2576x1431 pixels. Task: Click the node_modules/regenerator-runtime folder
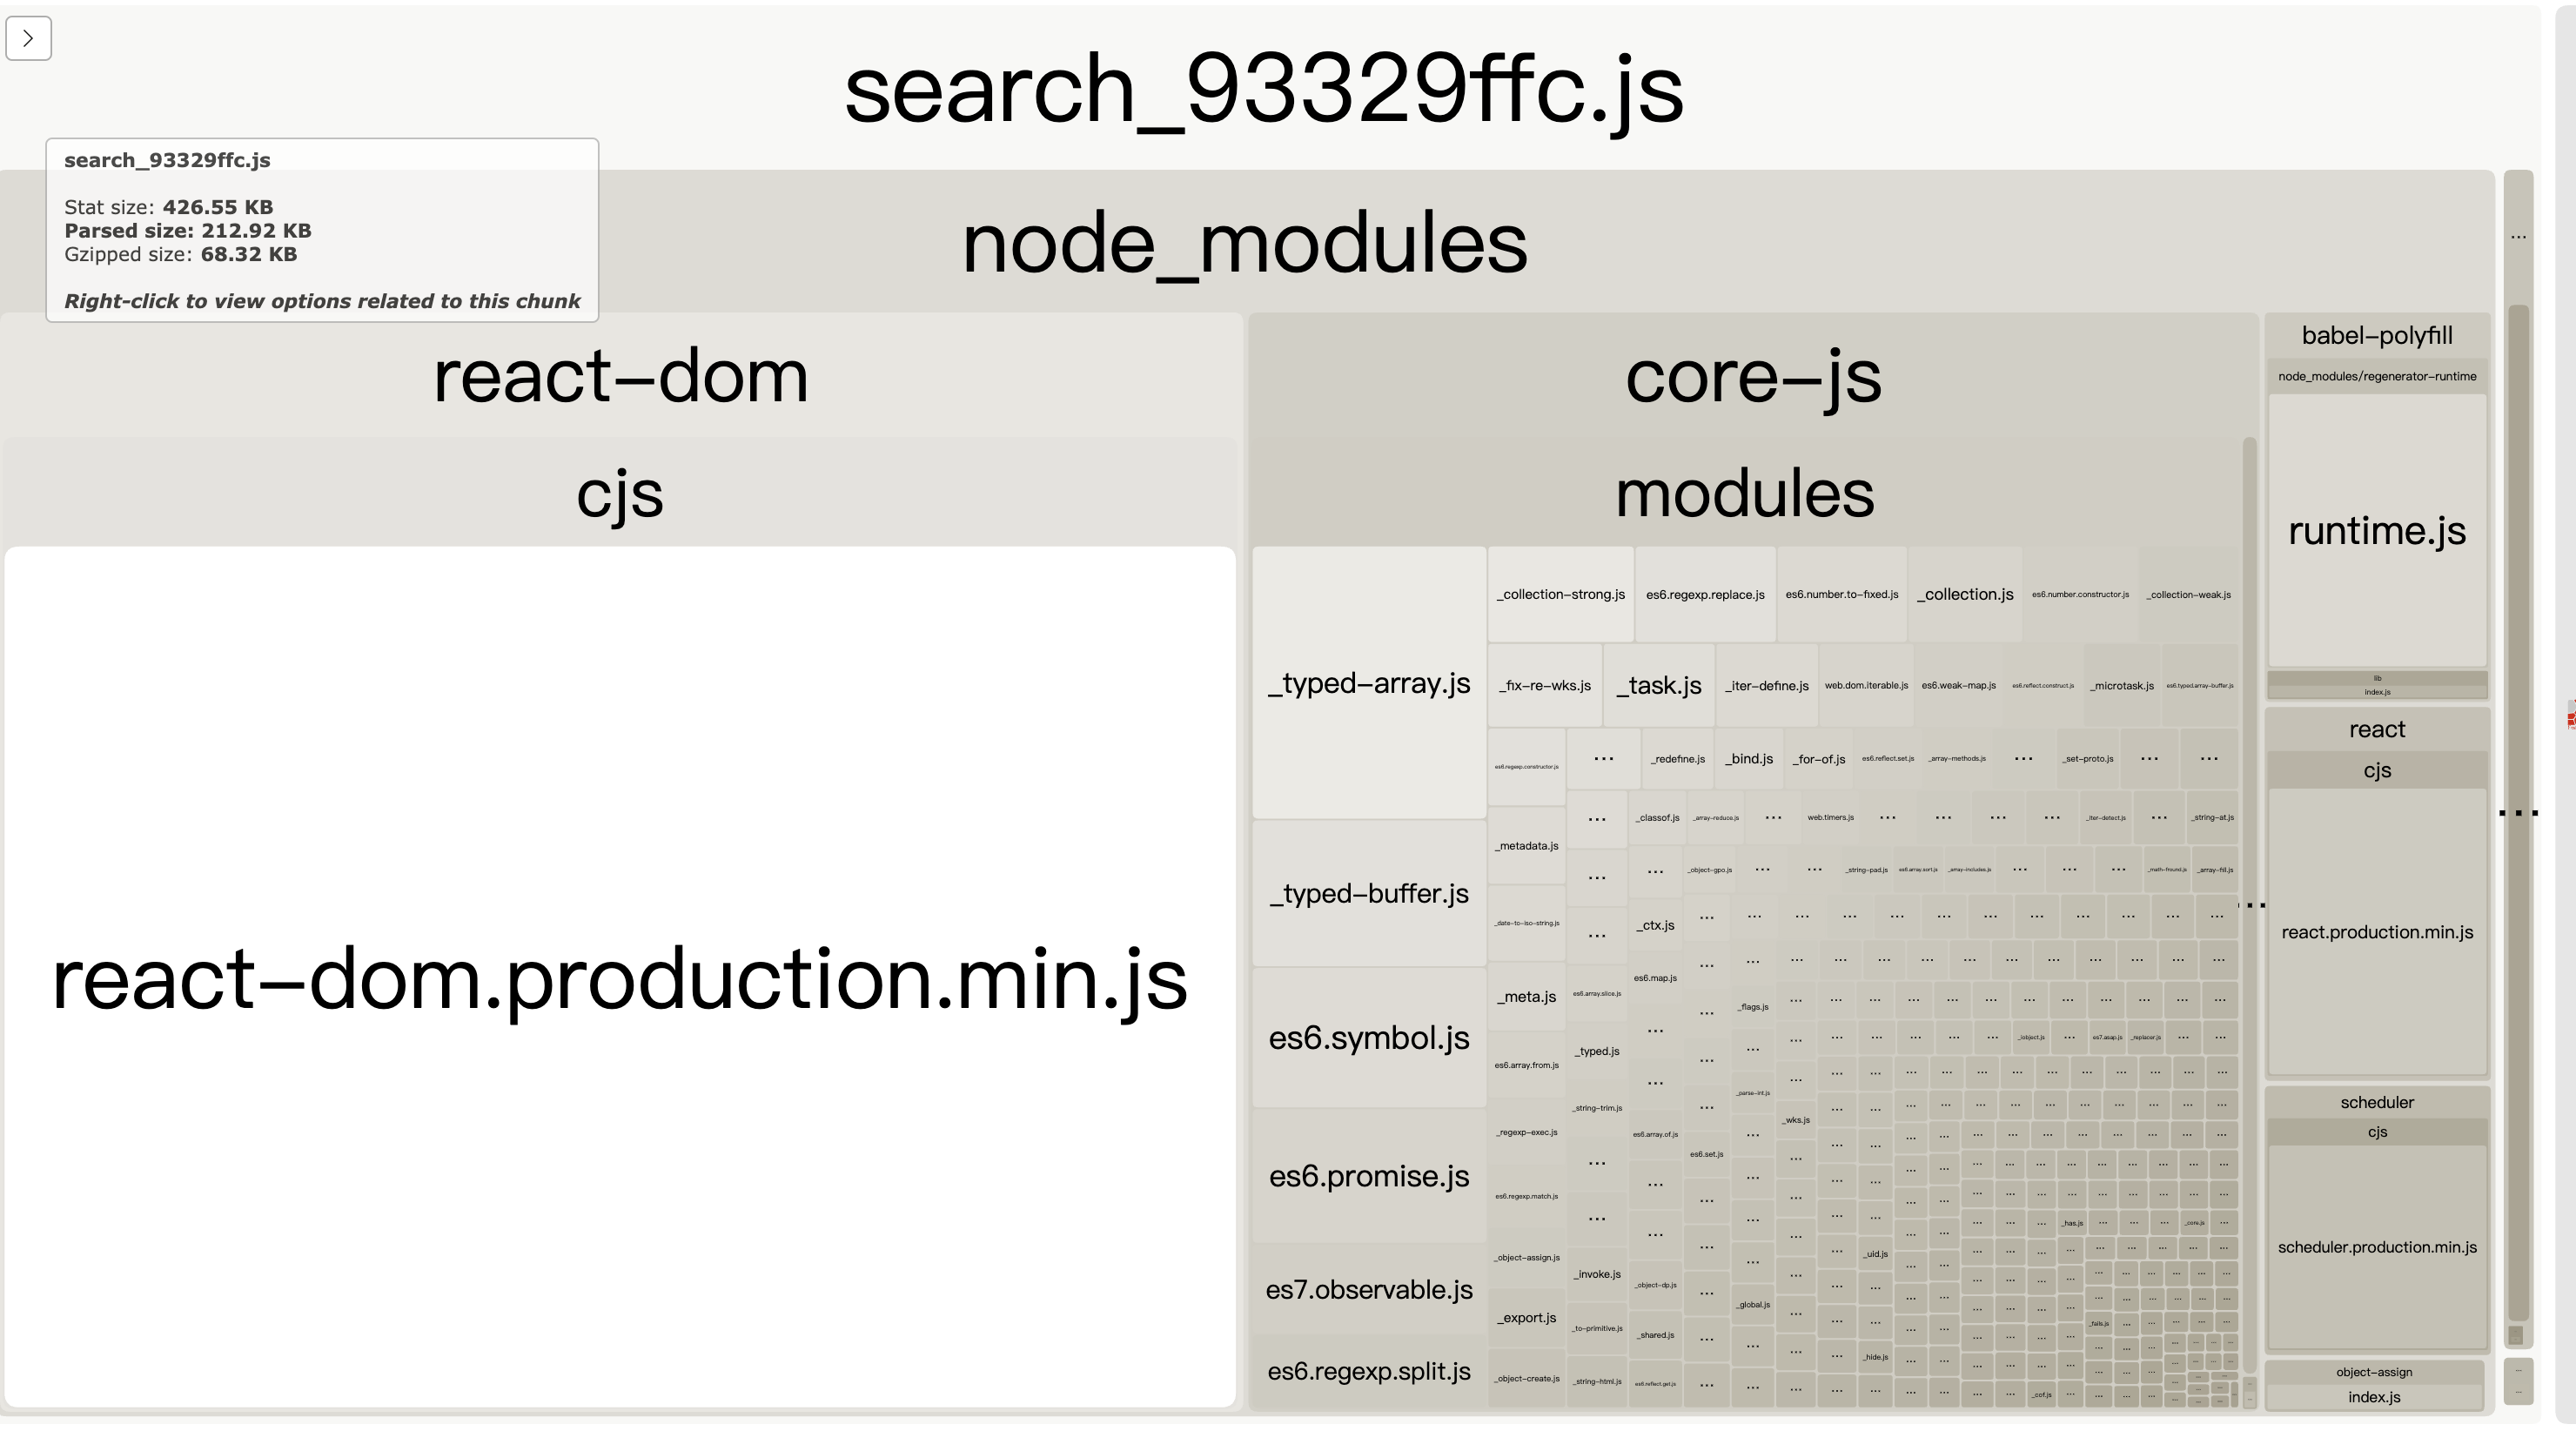[x=2377, y=376]
